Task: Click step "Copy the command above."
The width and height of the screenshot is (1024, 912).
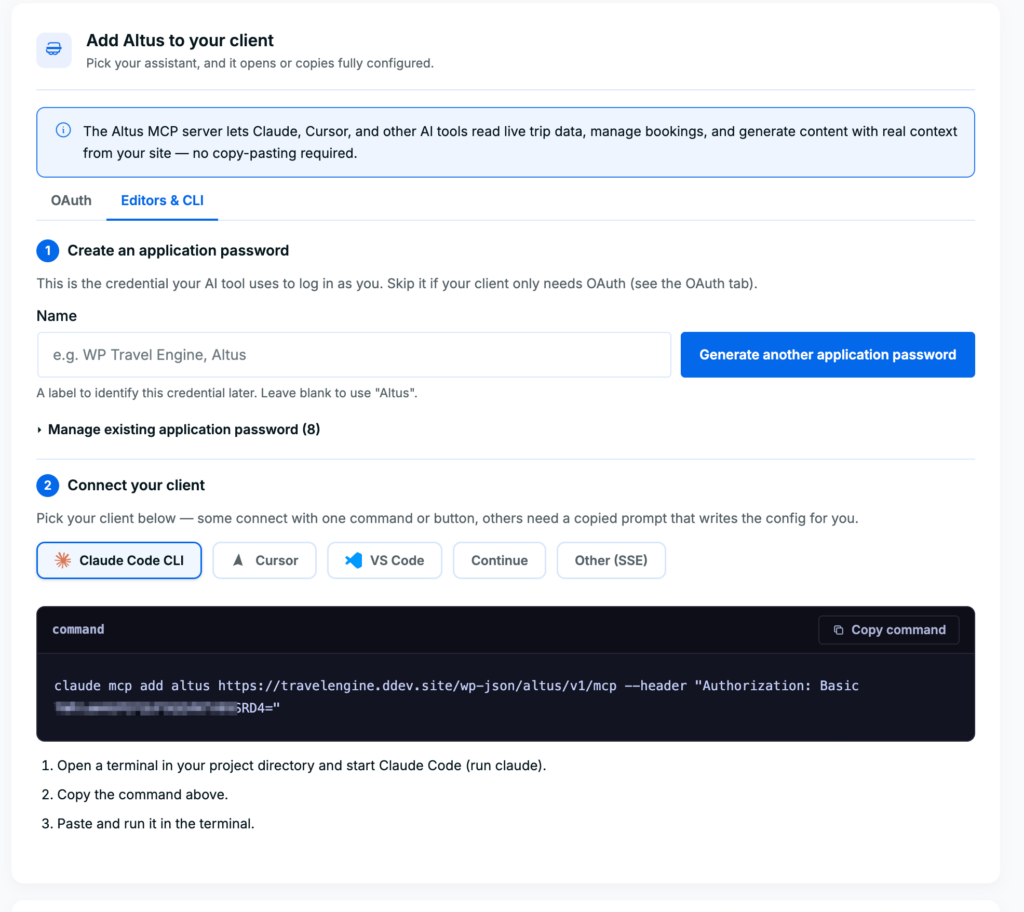Action: (x=142, y=794)
